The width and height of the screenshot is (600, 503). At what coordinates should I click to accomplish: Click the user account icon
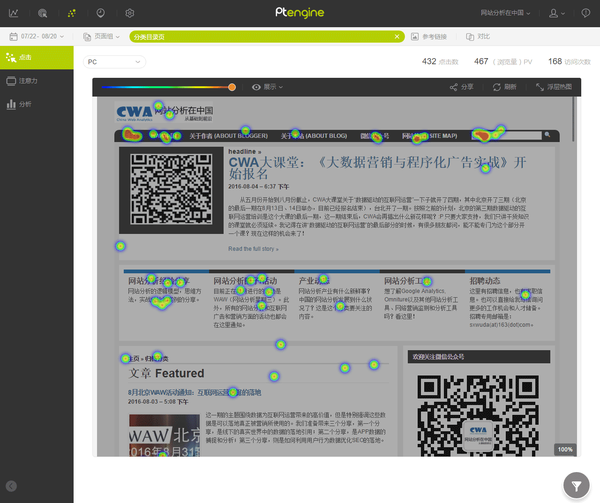(x=556, y=13)
